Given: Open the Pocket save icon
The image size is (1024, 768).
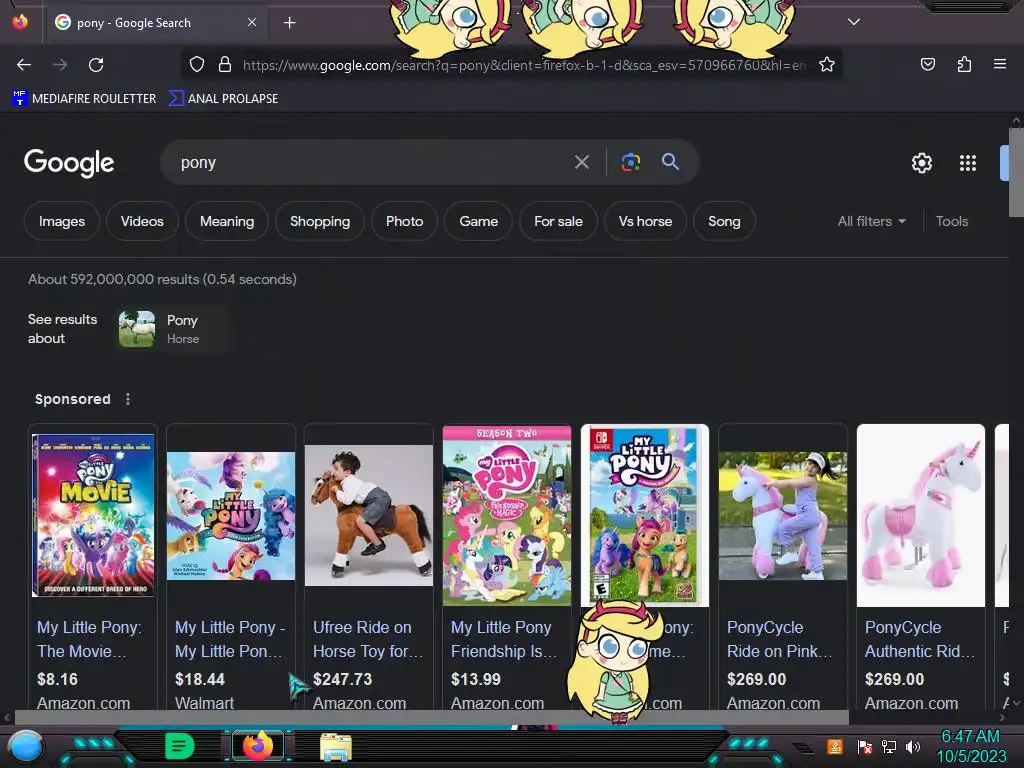Looking at the screenshot, I should pyautogui.click(x=927, y=64).
